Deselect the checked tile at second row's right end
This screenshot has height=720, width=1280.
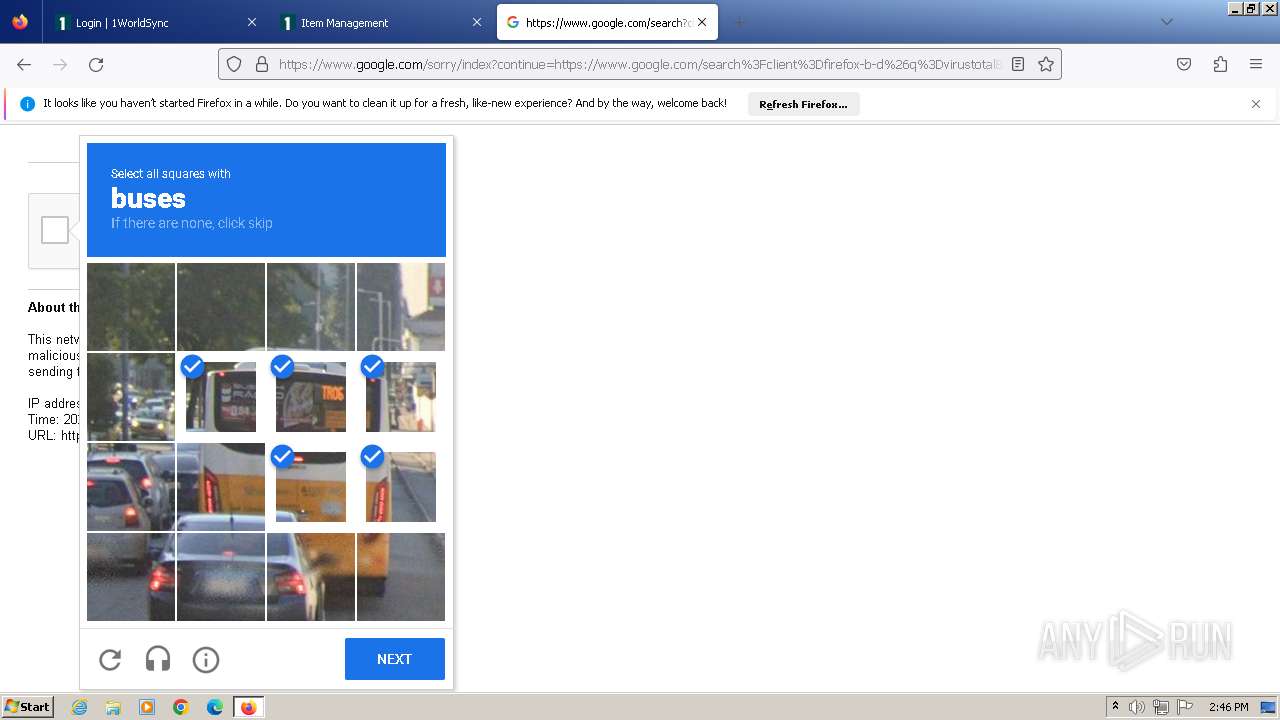401,397
